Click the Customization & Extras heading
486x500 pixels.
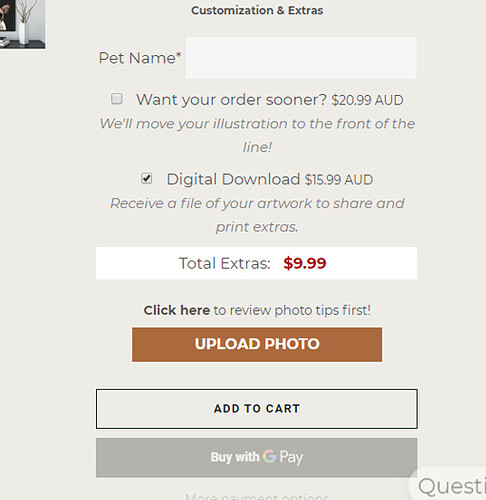click(257, 10)
